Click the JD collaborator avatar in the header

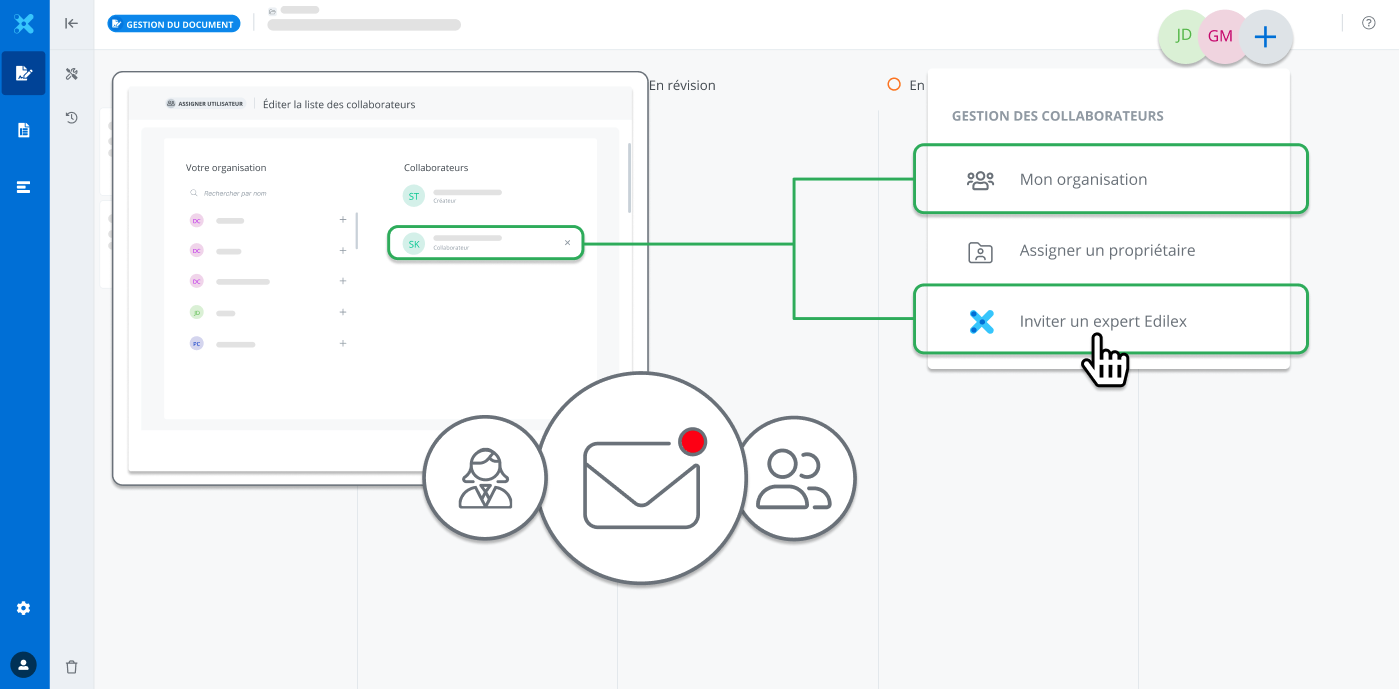[1183, 36]
